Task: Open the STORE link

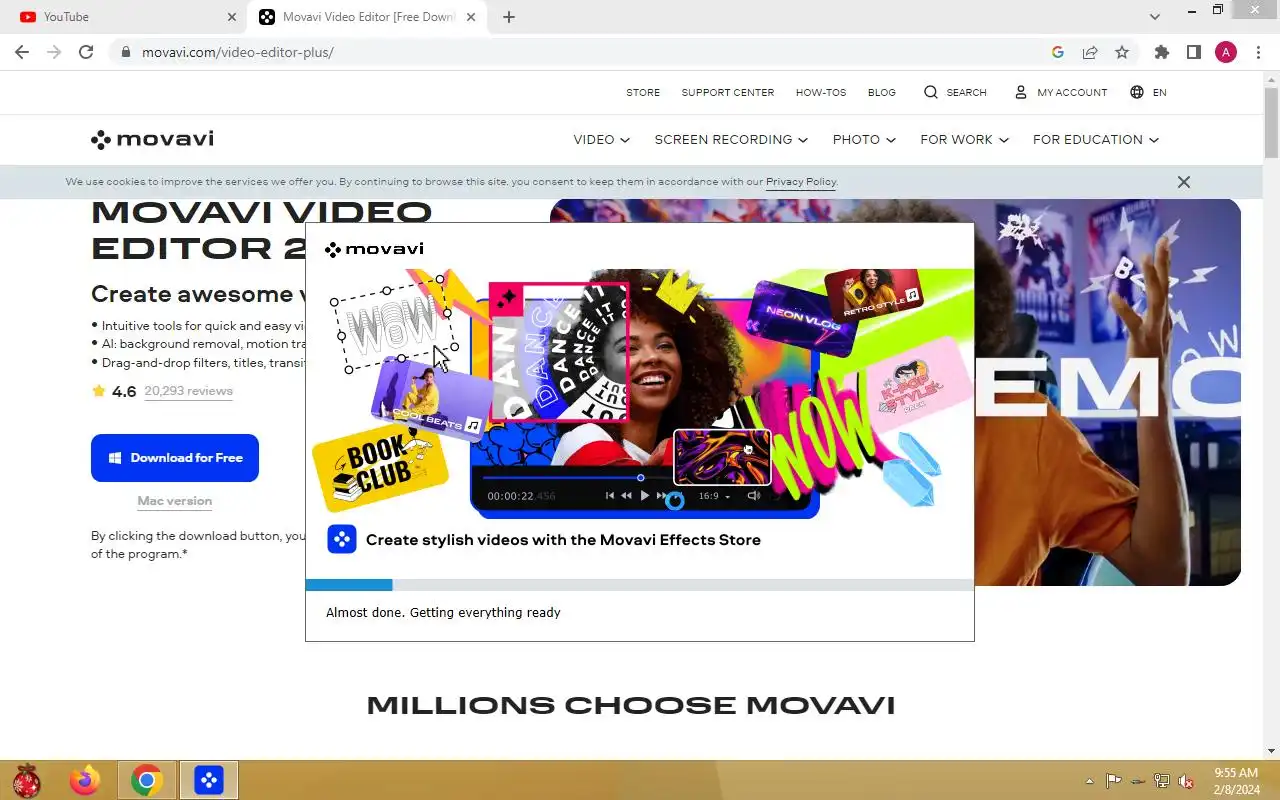Action: click(643, 92)
